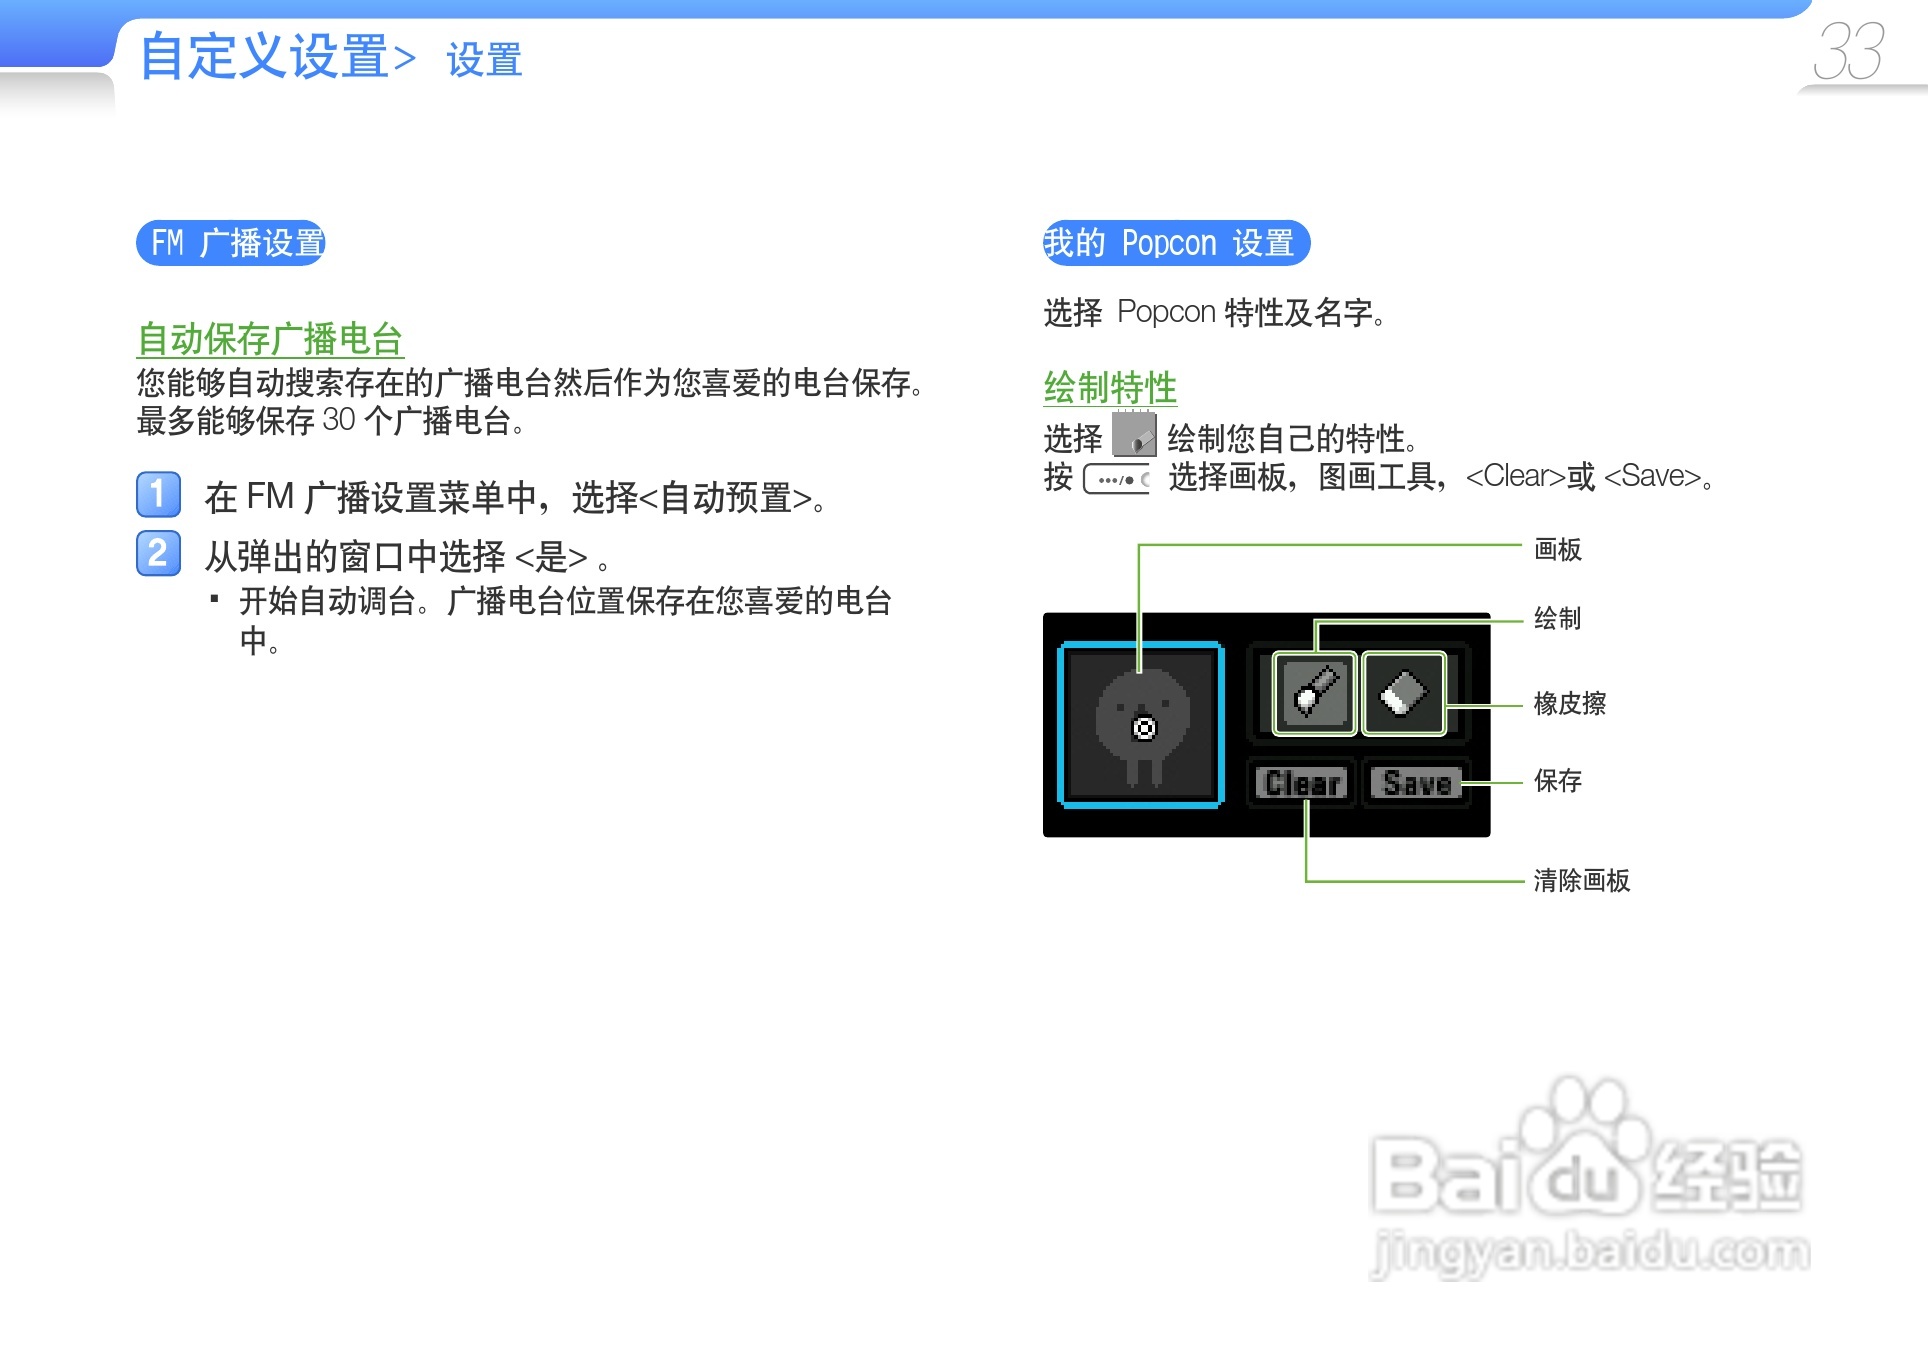Viewport: 1928px width, 1361px height.
Task: Click the step 1 number badge
Action: (x=158, y=494)
